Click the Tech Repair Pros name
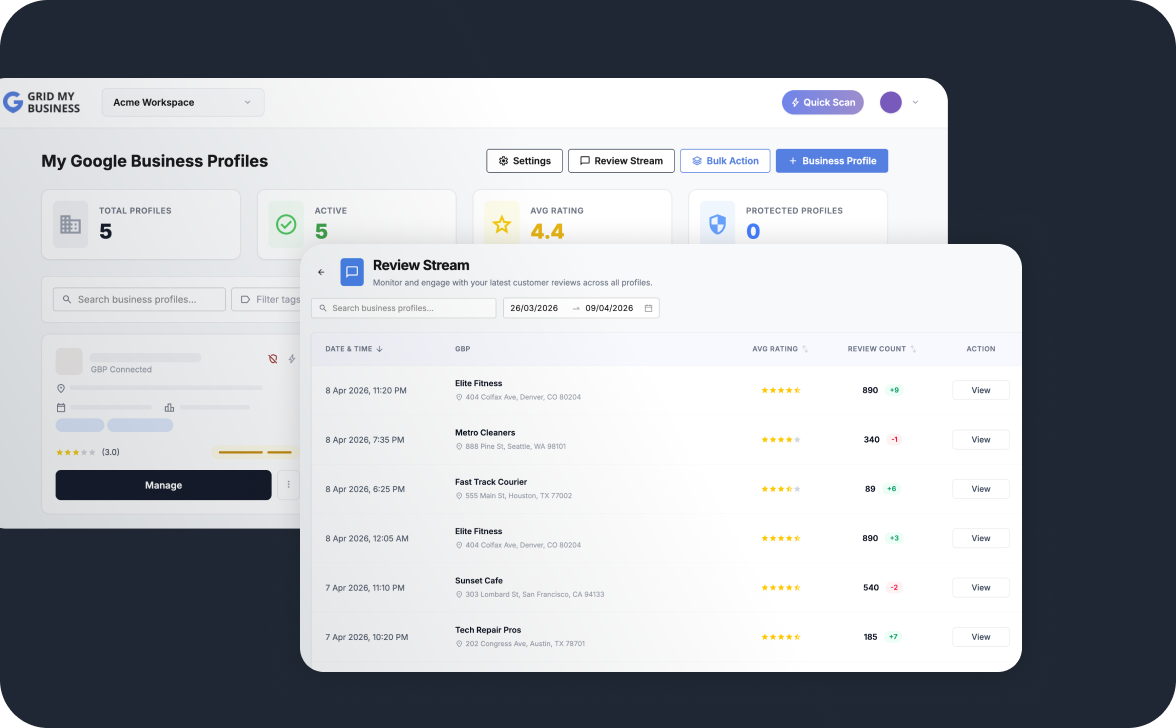This screenshot has width=1176, height=728. [x=488, y=630]
